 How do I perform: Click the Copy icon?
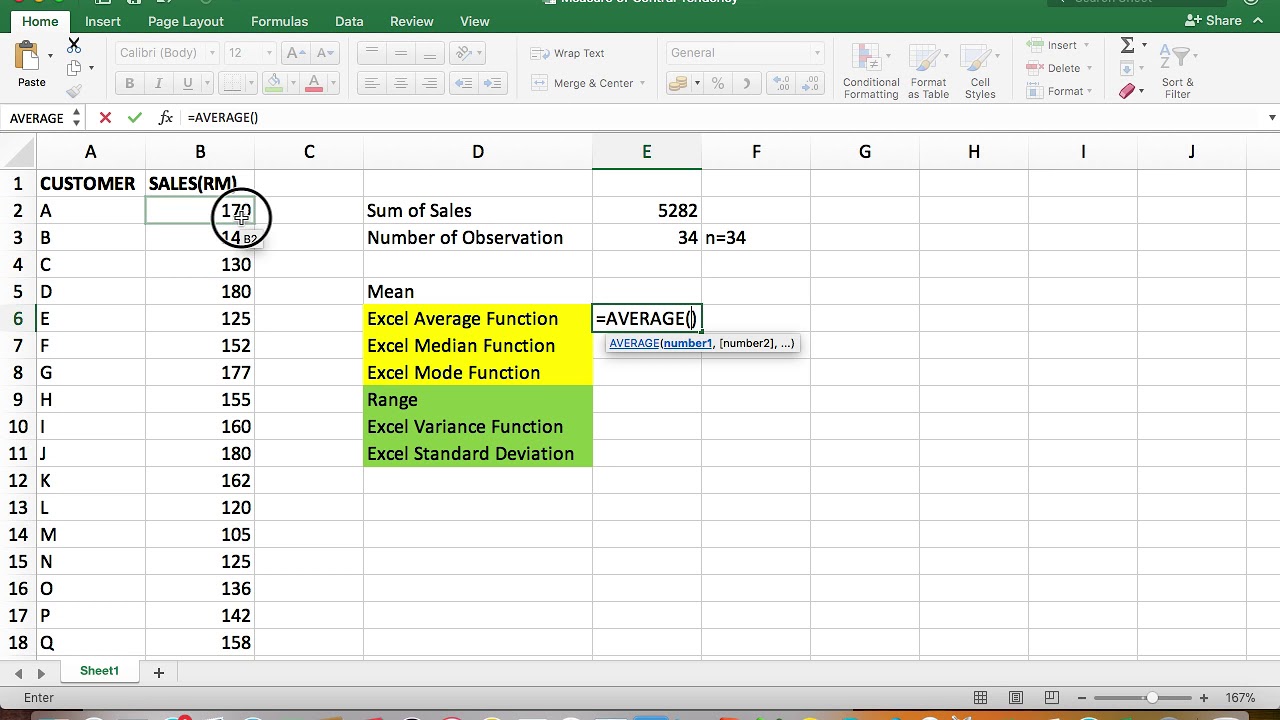tap(74, 68)
